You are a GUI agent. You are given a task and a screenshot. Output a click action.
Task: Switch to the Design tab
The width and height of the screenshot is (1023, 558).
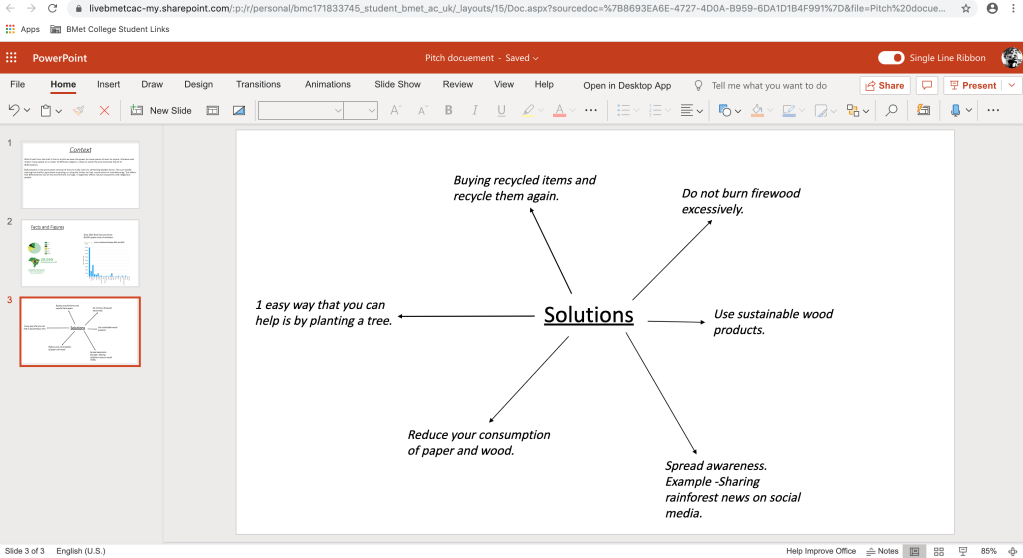[x=198, y=85]
